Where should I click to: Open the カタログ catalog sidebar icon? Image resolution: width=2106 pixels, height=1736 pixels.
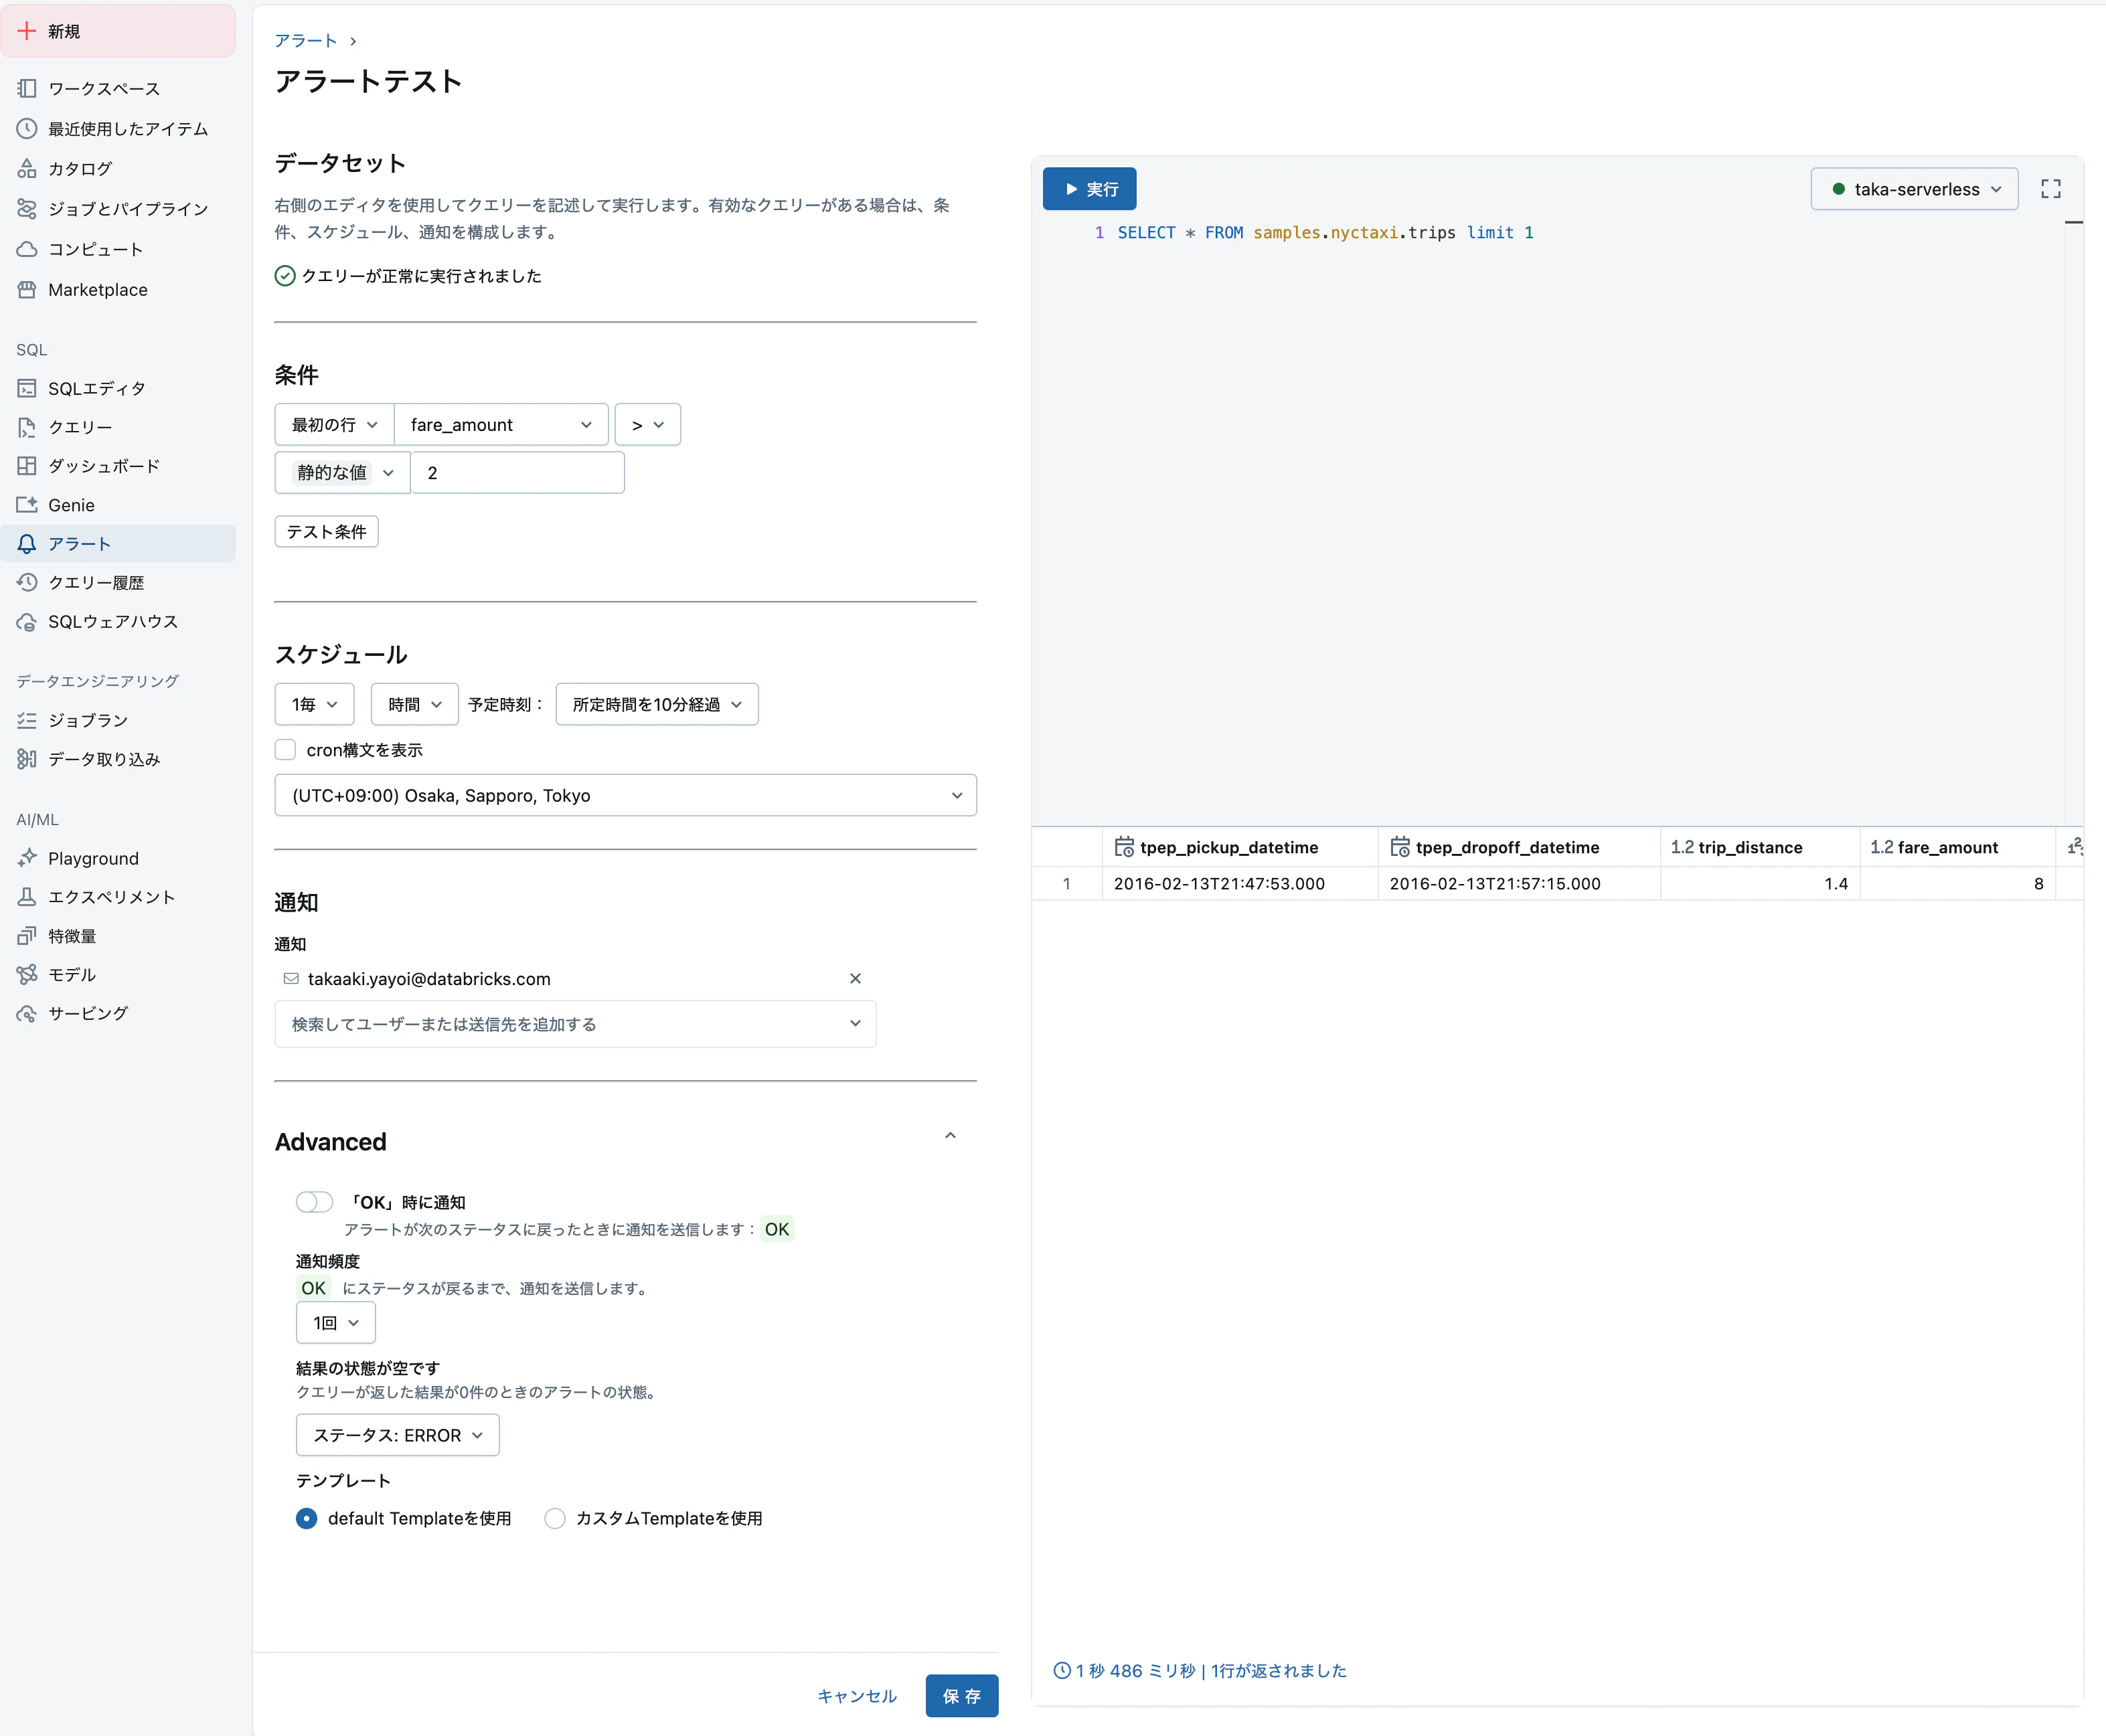point(27,169)
